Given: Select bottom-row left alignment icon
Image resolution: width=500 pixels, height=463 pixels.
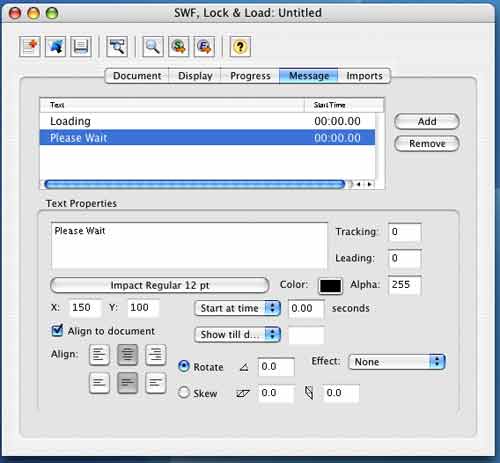Looking at the screenshot, I should (x=99, y=383).
